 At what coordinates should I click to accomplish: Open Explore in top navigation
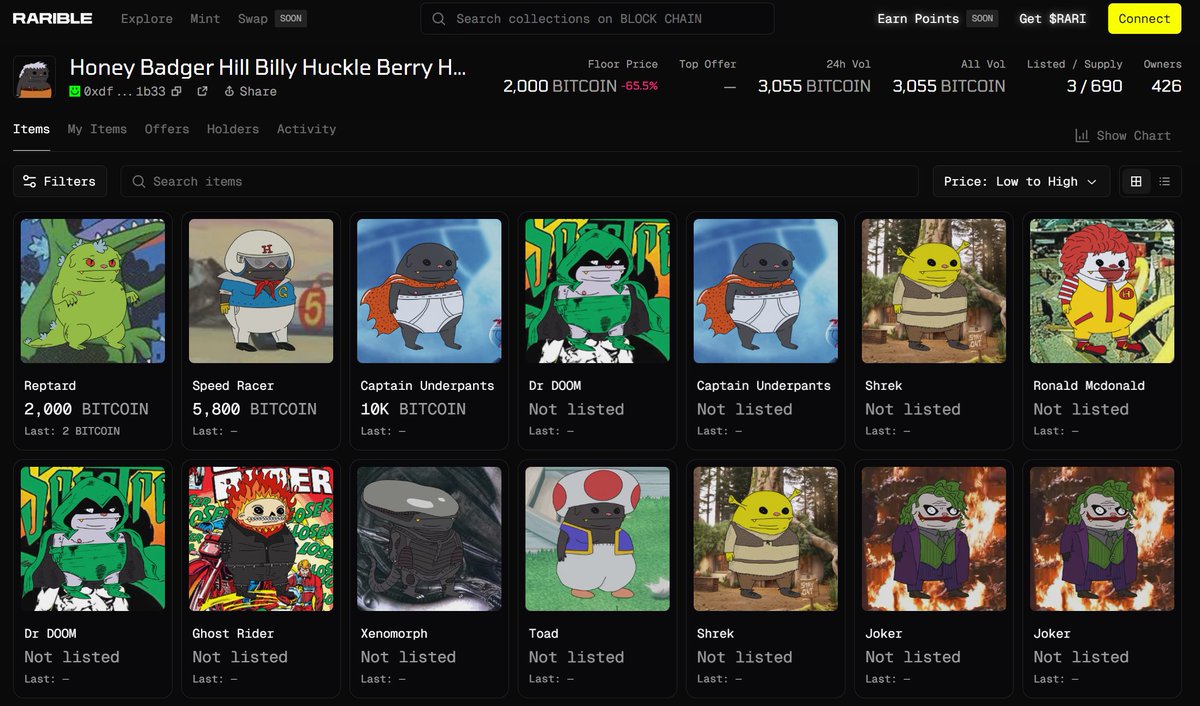(x=146, y=18)
